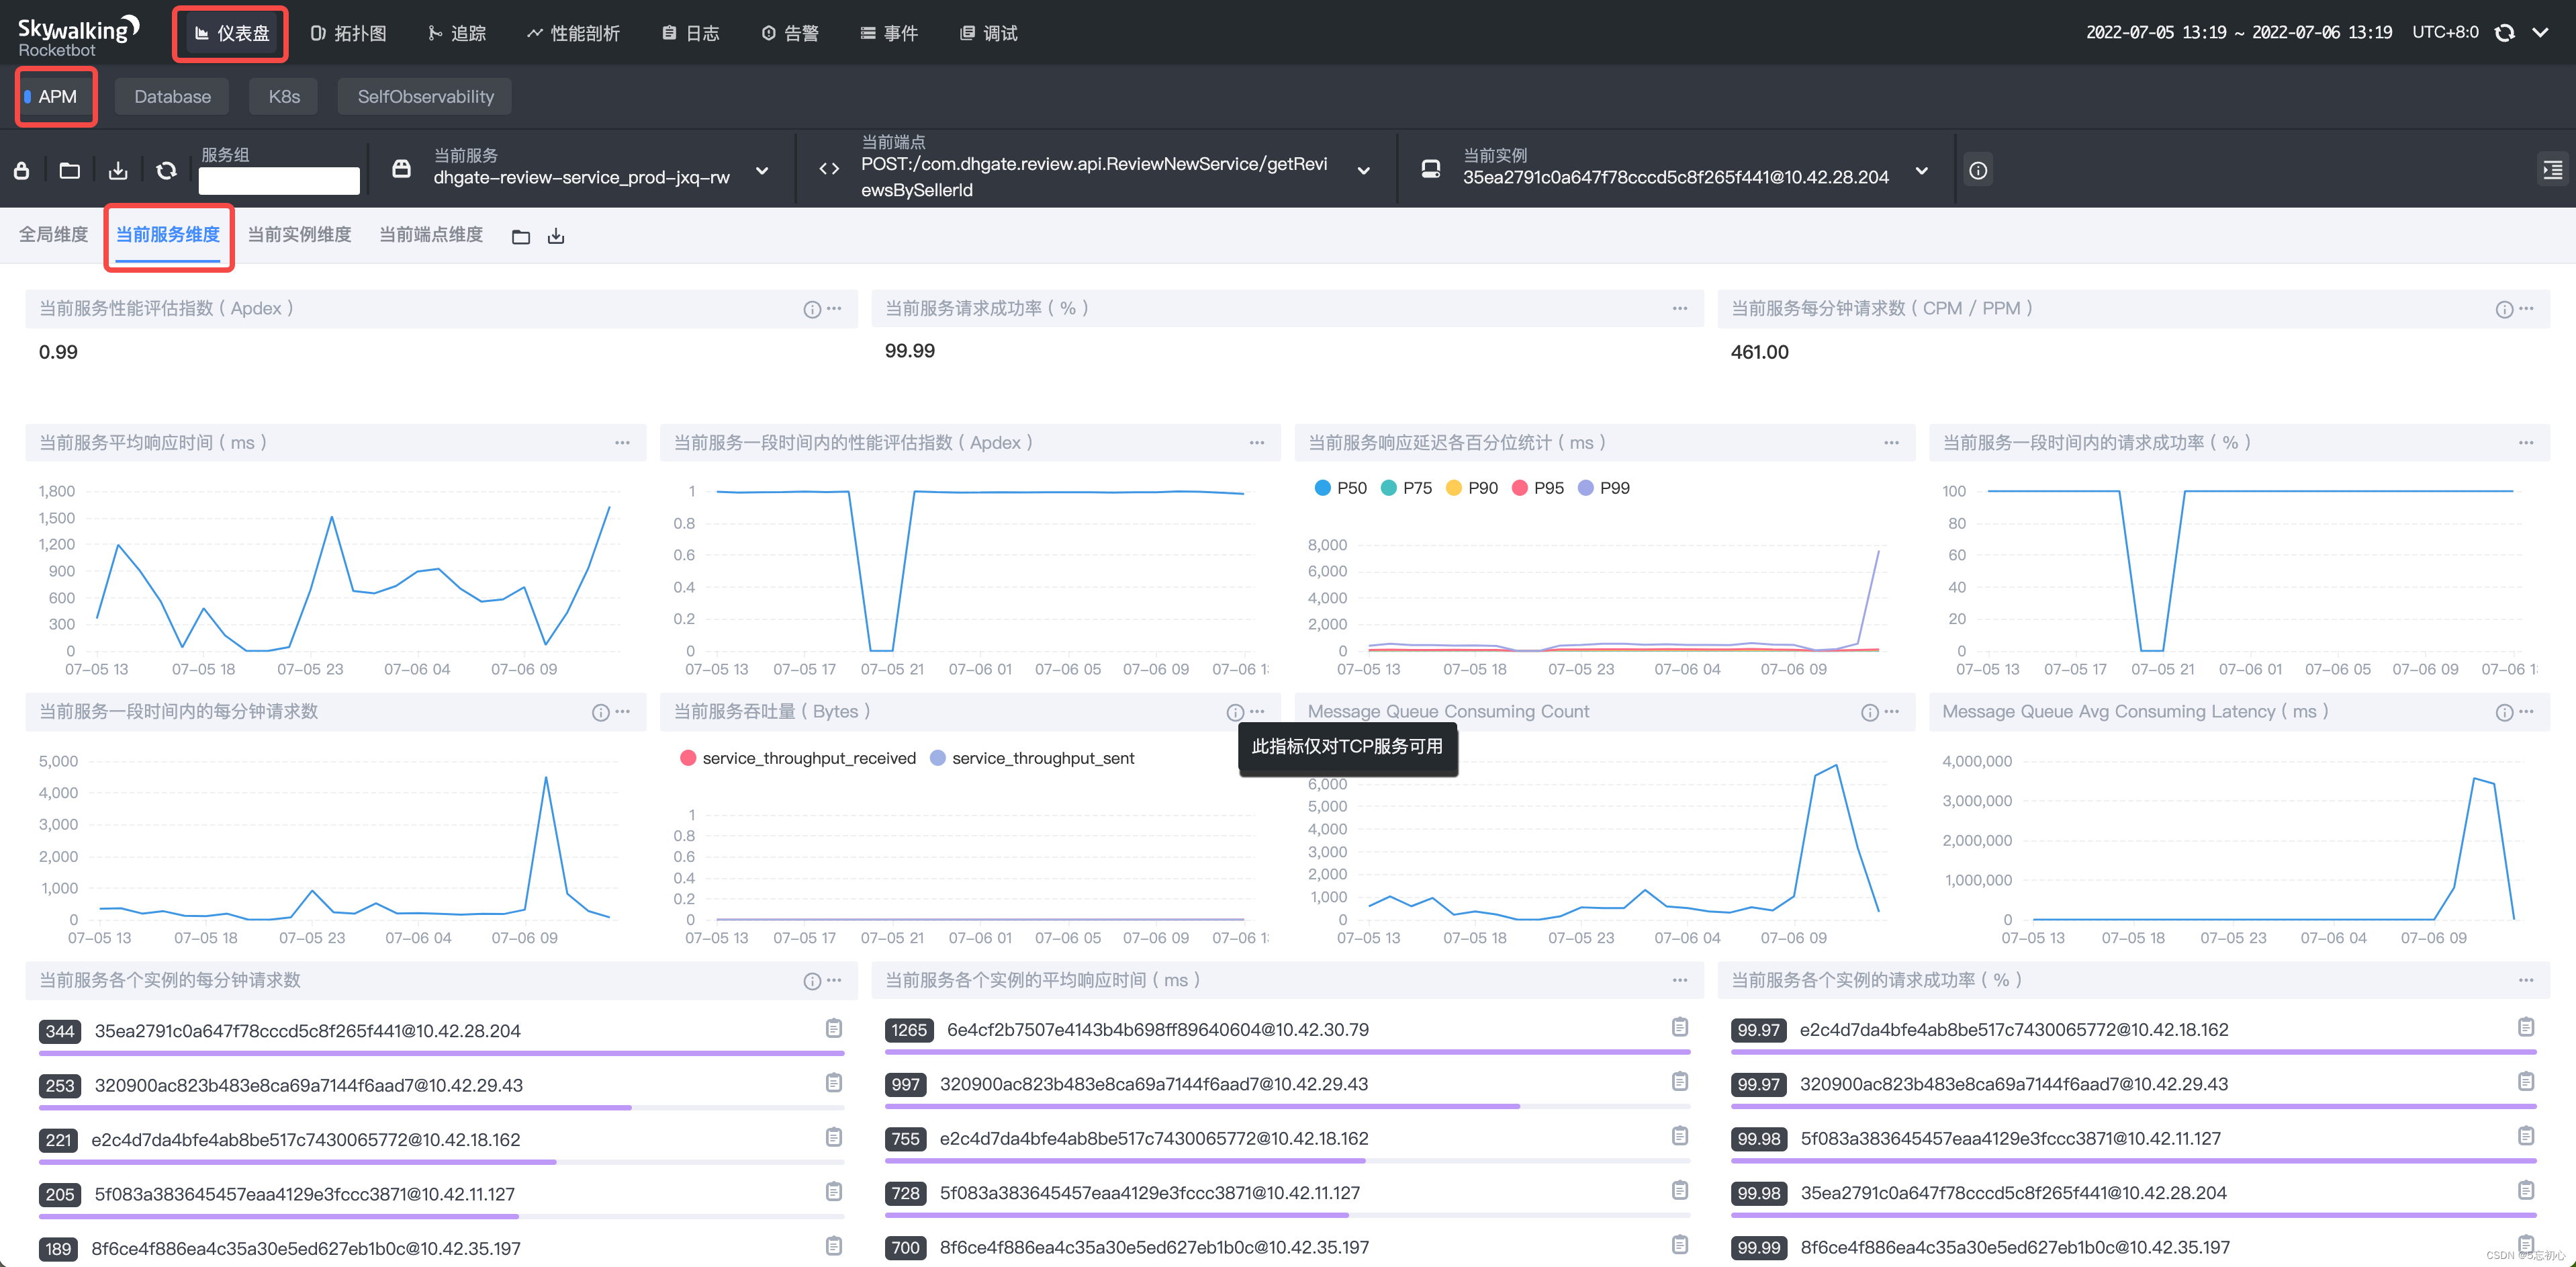Click the copy icon on the 253 320900ac row
Image resolution: width=2576 pixels, height=1267 pixels.
pyautogui.click(x=834, y=1083)
